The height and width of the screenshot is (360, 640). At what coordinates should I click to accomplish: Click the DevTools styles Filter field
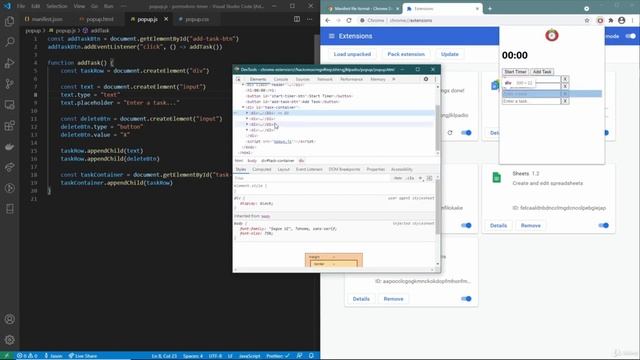[312, 178]
